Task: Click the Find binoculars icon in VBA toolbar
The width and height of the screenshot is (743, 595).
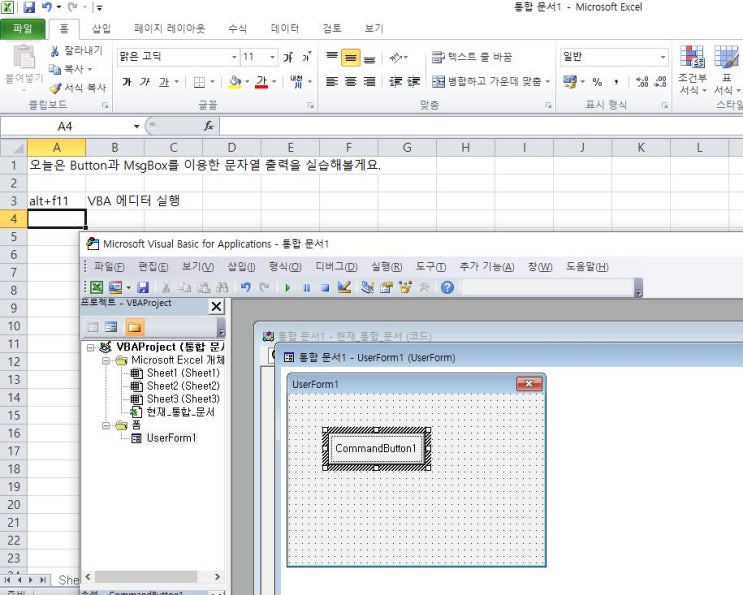Action: click(222, 287)
